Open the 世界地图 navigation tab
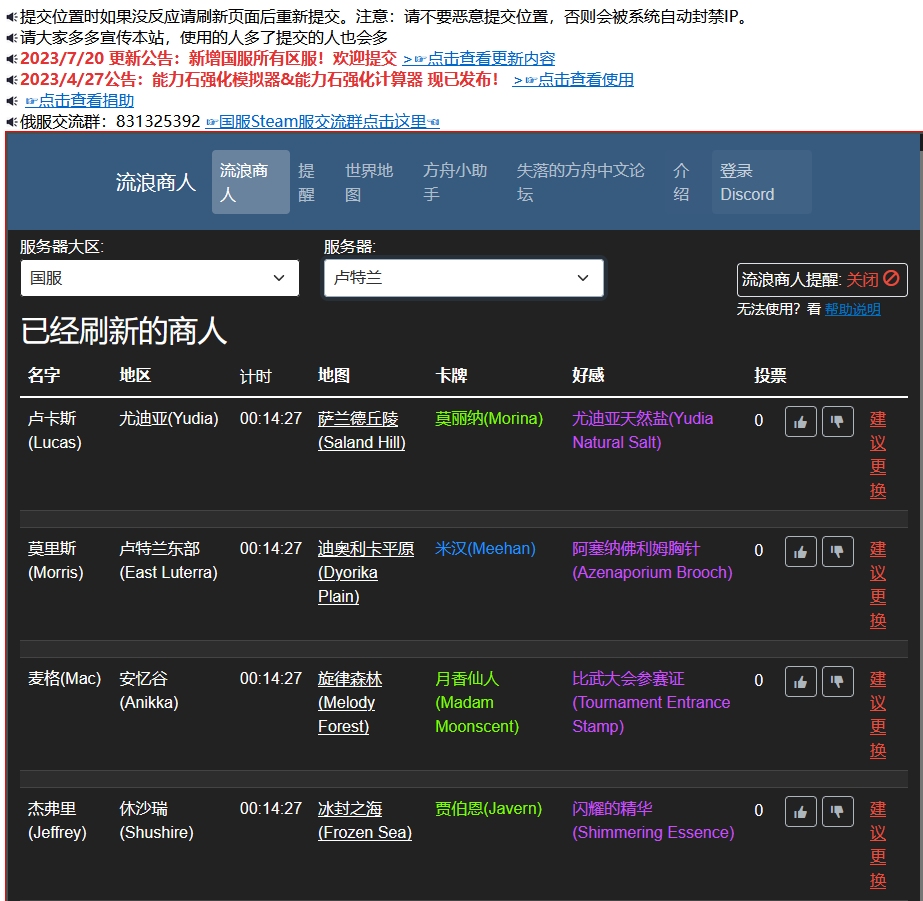Screen dimensions: 923x901 [x=368, y=182]
